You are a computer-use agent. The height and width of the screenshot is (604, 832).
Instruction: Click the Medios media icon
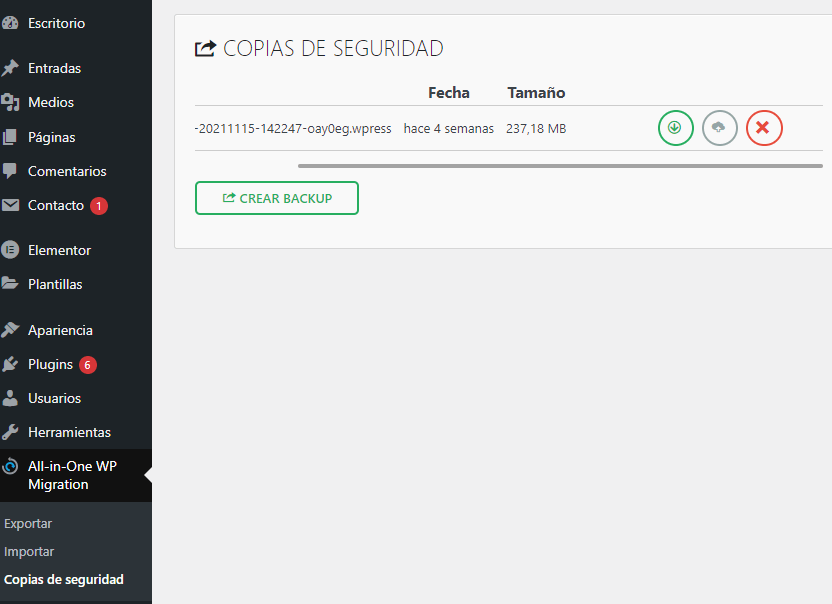point(10,102)
